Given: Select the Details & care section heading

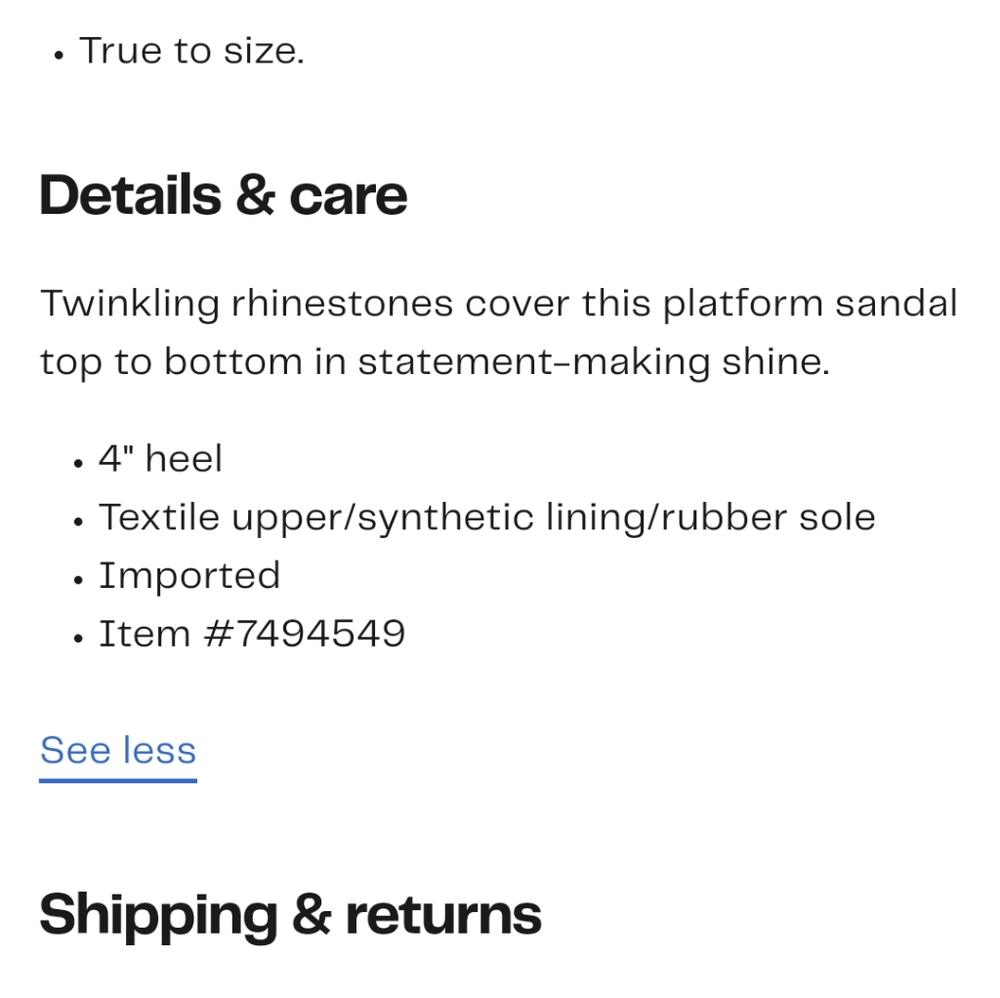Looking at the screenshot, I should tap(223, 195).
